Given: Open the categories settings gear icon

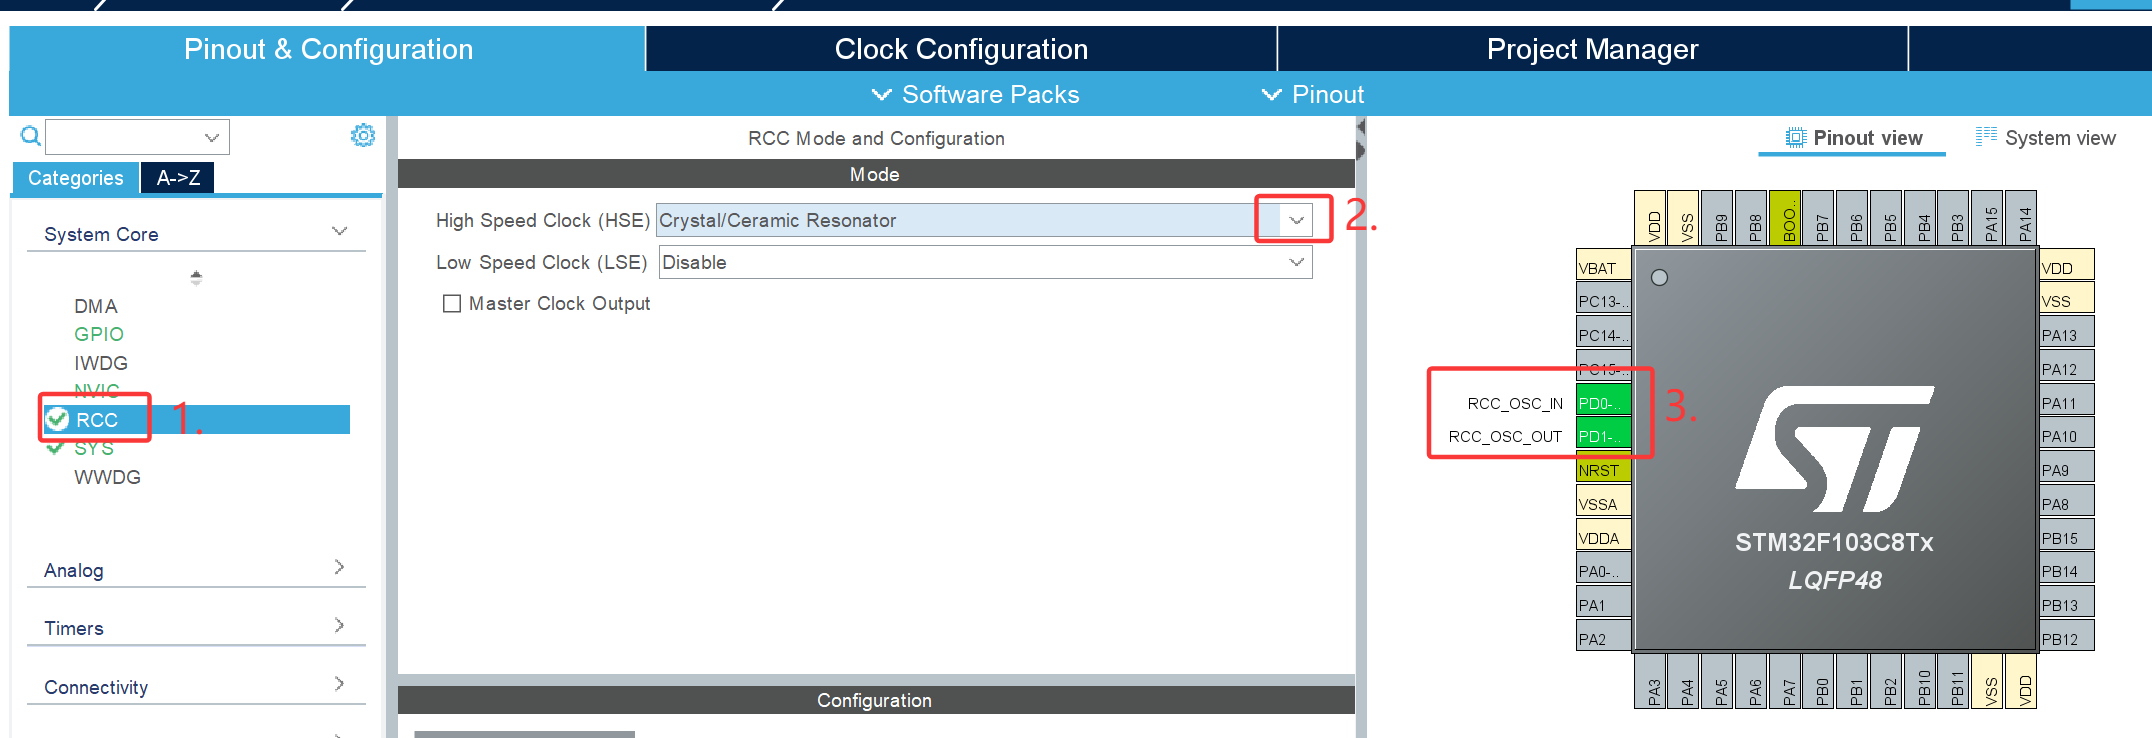Looking at the screenshot, I should (363, 136).
